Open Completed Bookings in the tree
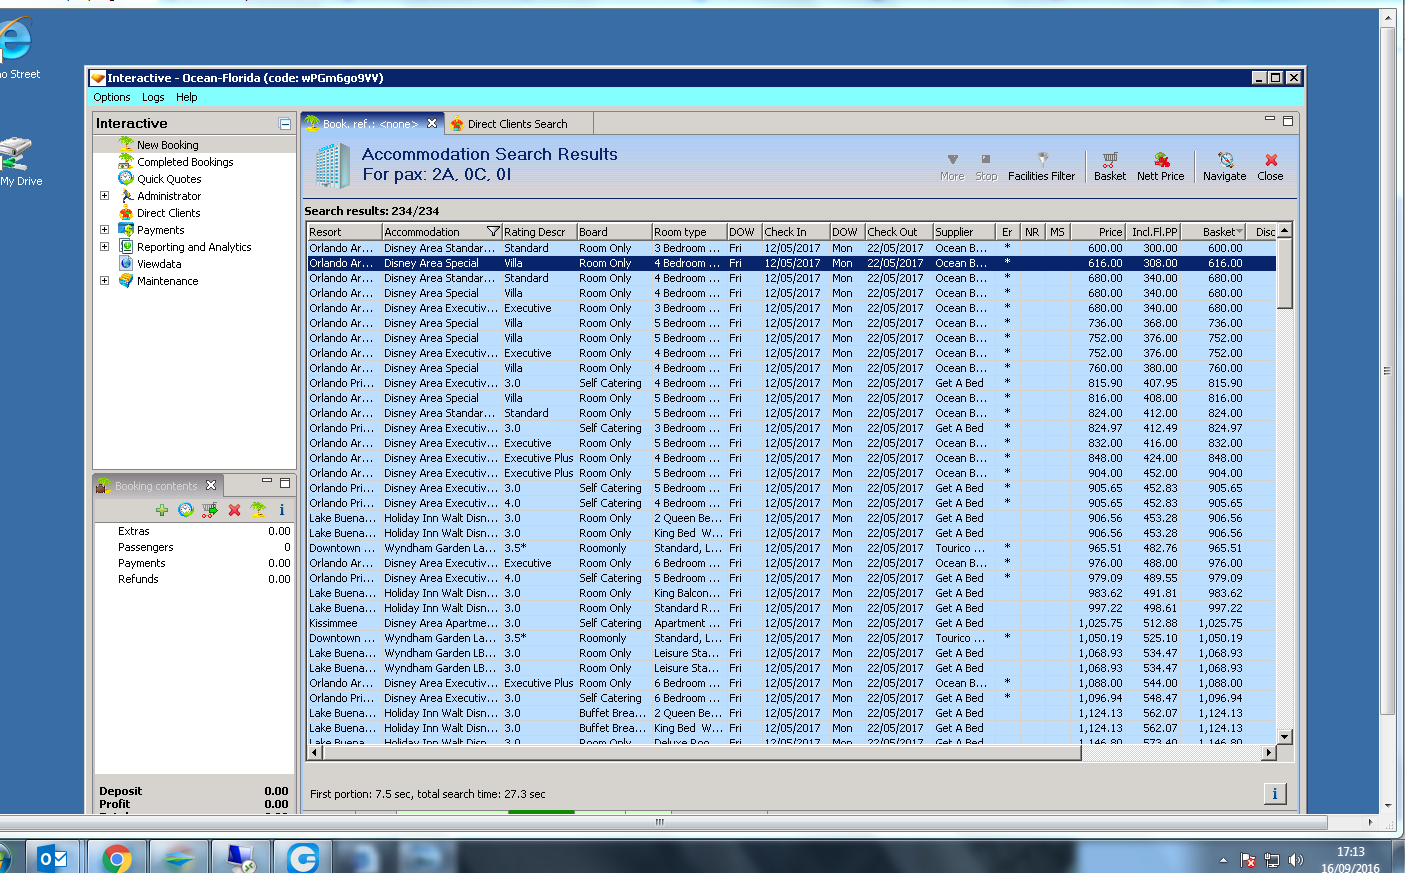The height and width of the screenshot is (873, 1405). 185,162
